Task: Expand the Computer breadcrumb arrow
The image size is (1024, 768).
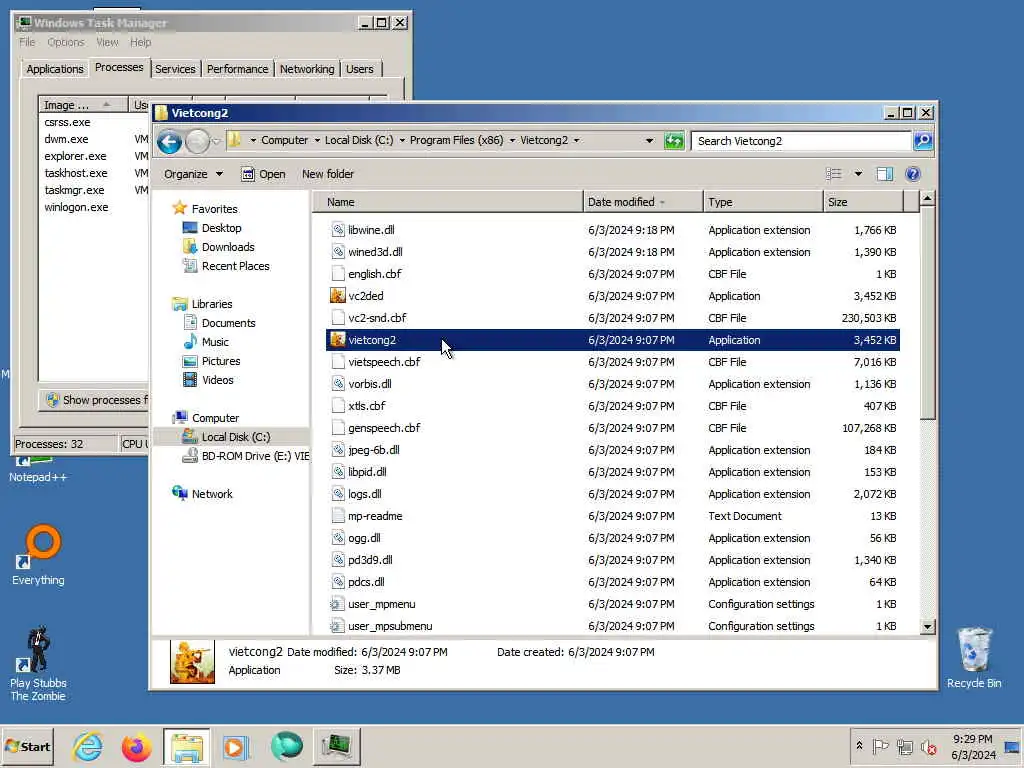Action: pos(317,140)
